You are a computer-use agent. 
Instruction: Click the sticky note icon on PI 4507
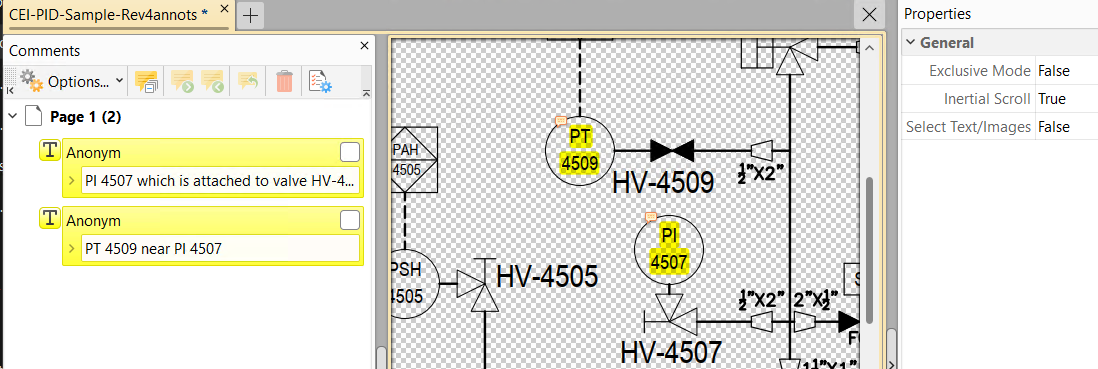coord(650,217)
